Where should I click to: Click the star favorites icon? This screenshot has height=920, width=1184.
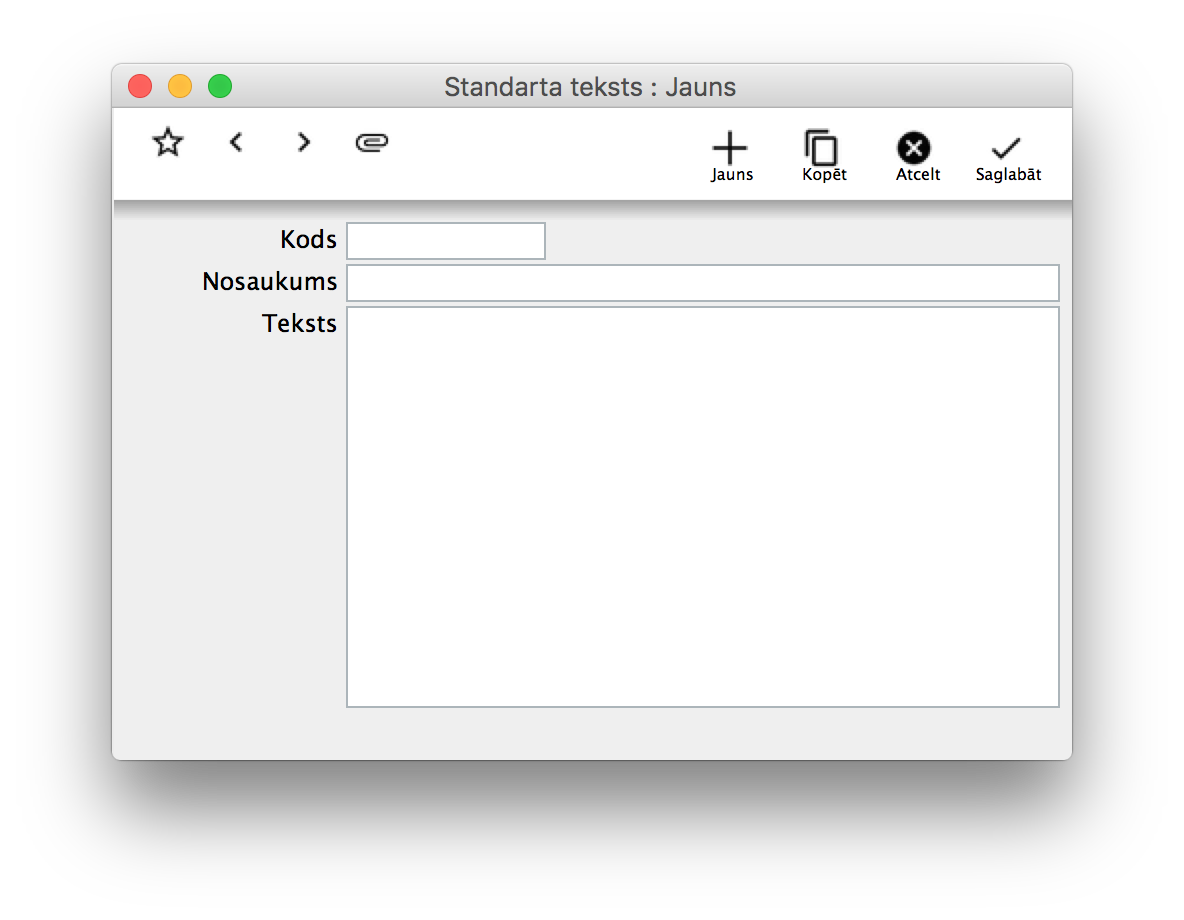168,143
